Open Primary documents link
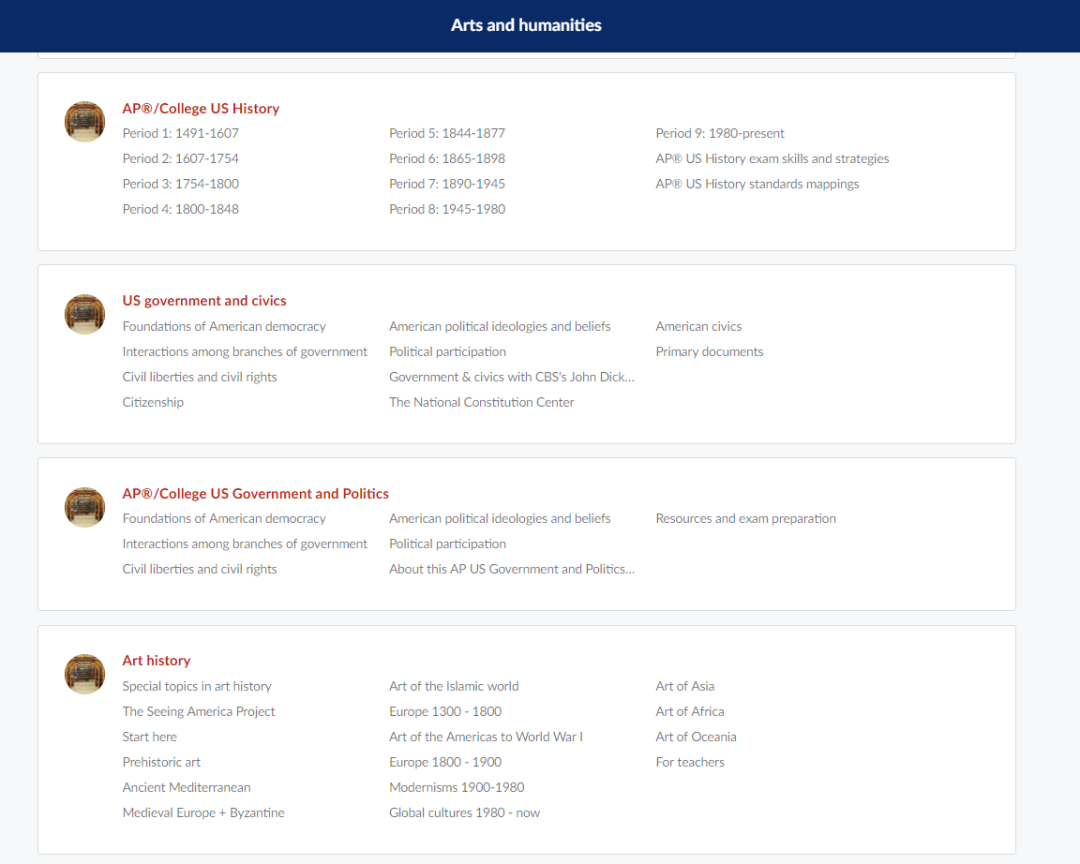Viewport: 1080px width, 864px height. point(709,352)
